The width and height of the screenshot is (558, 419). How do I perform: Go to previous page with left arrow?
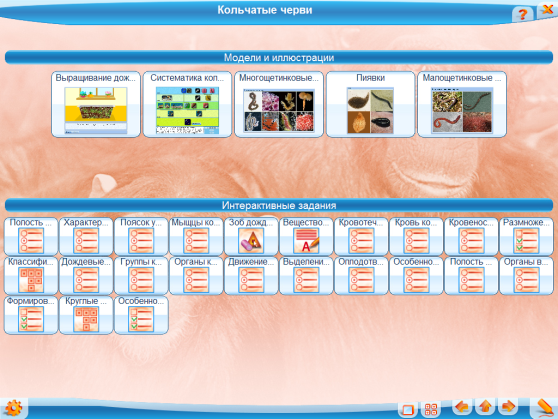pyautogui.click(x=462, y=407)
